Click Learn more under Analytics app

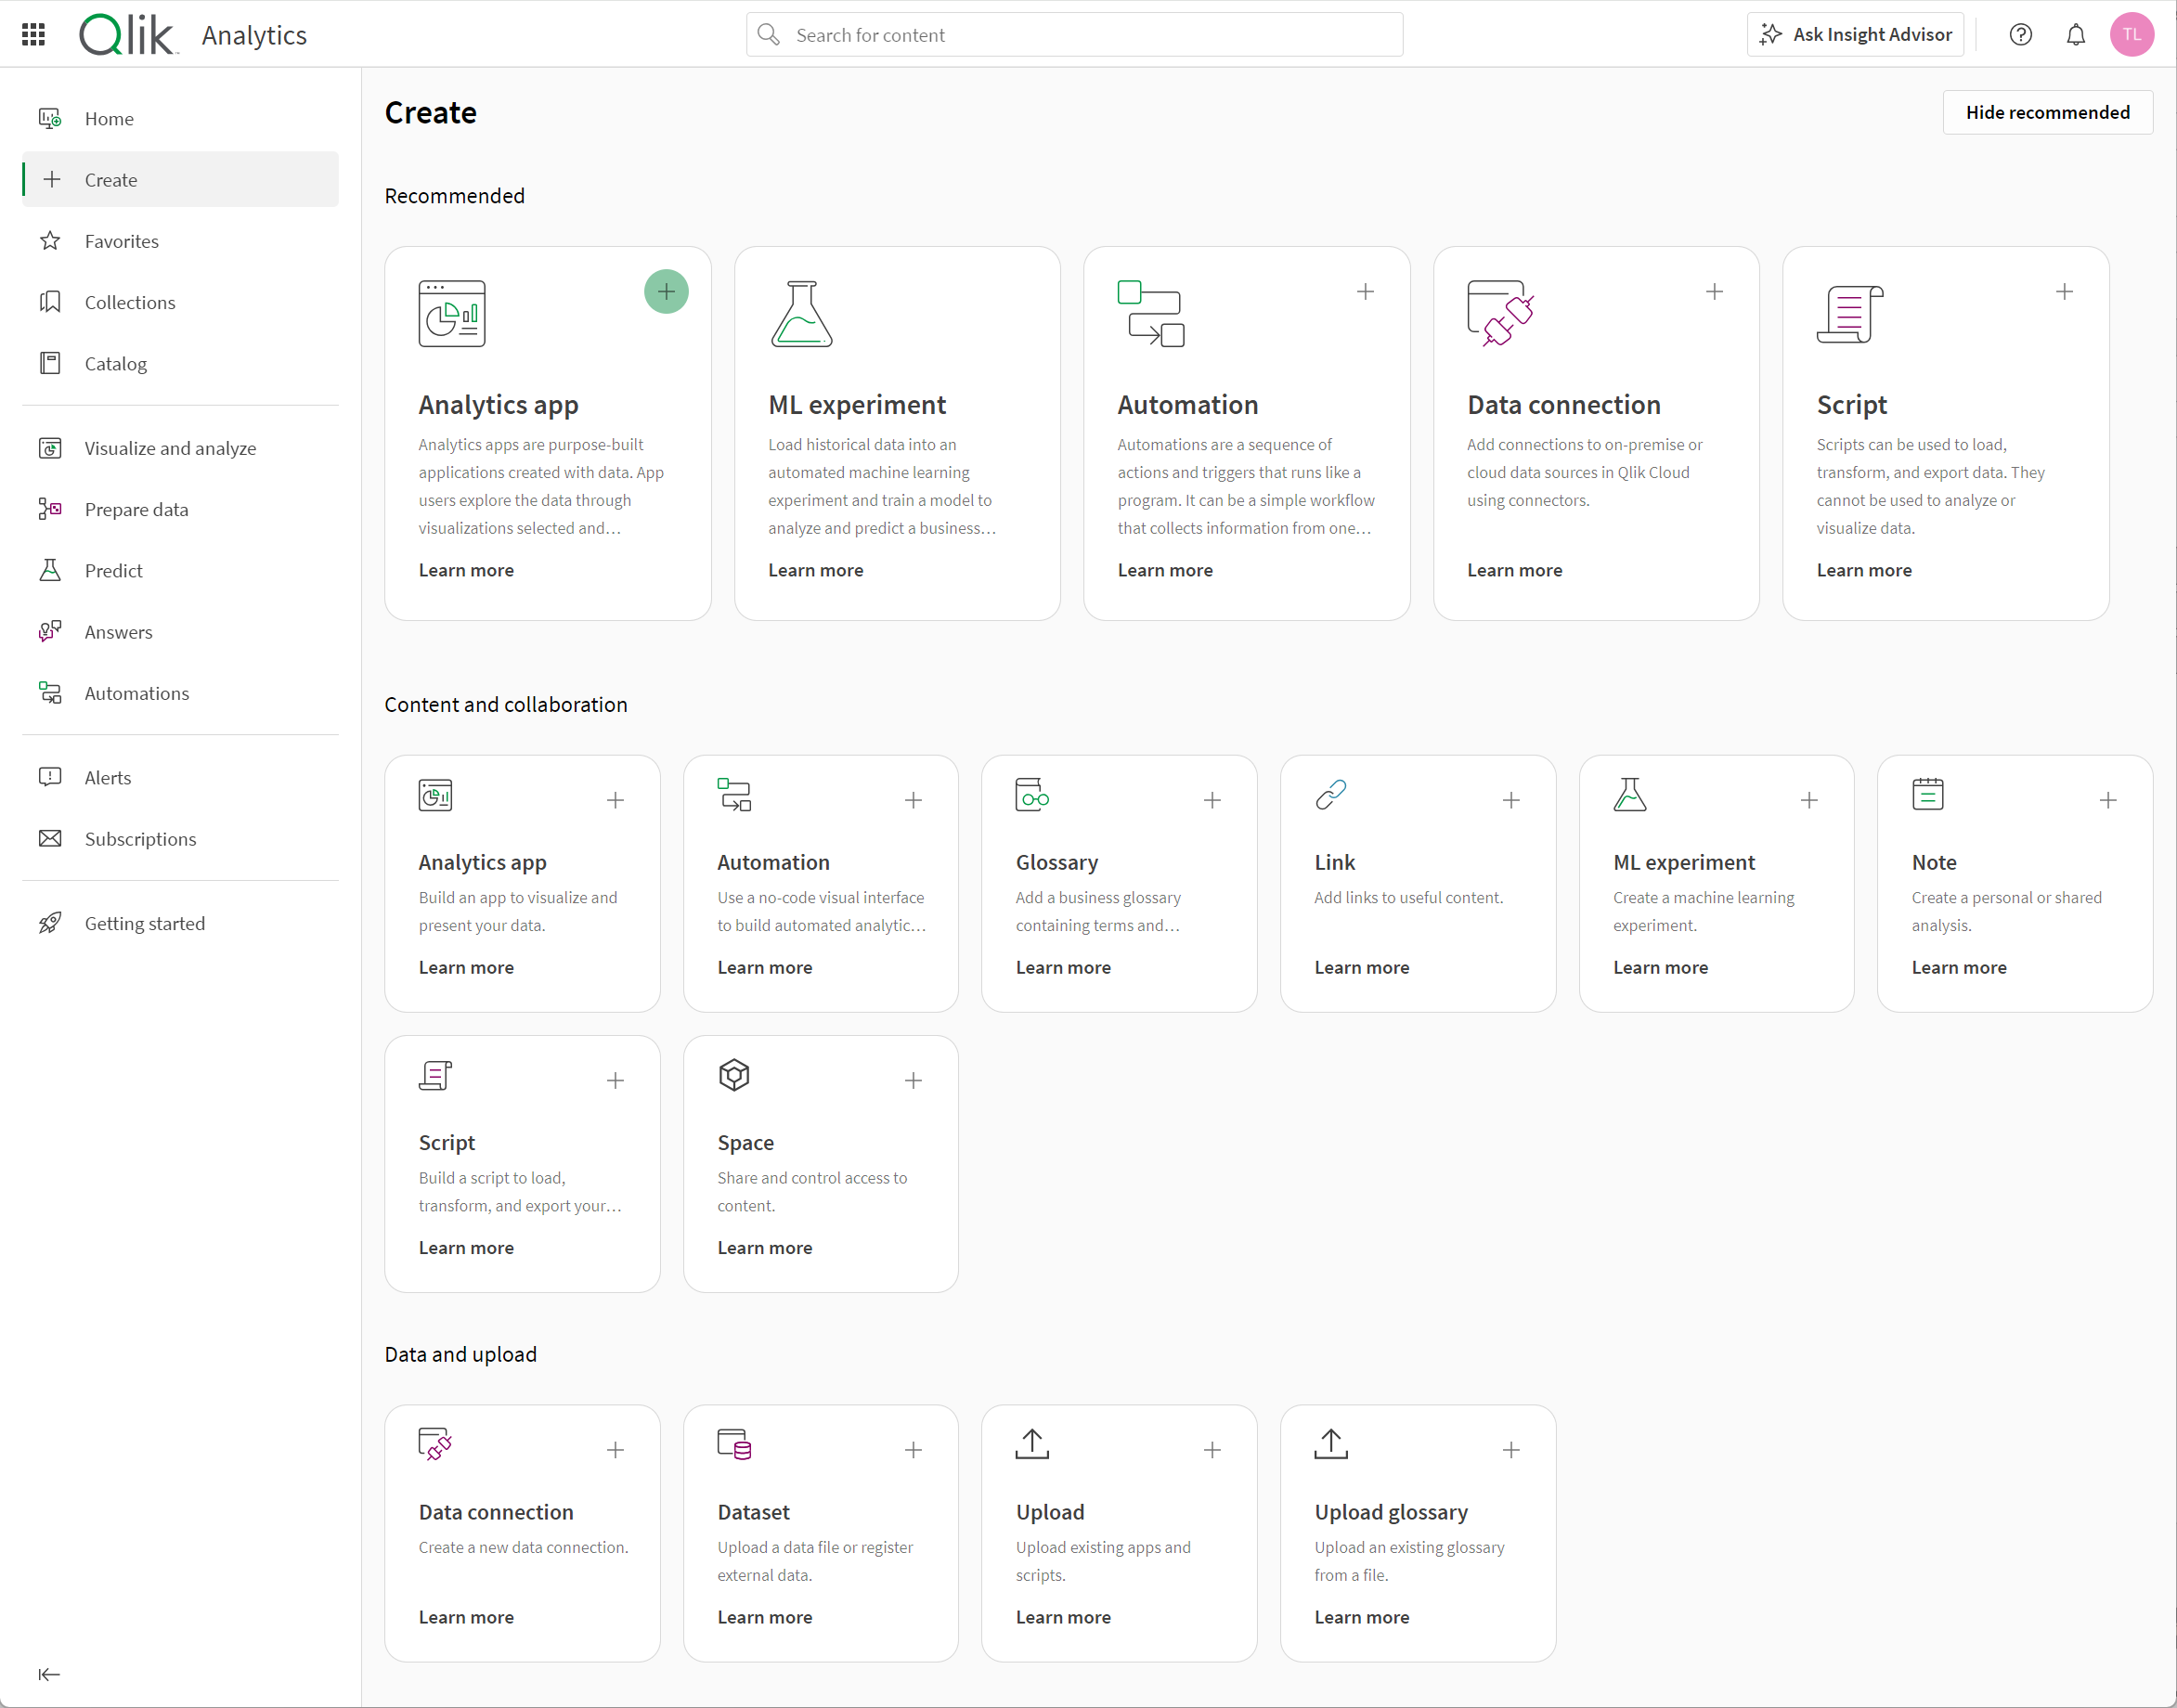tap(466, 569)
